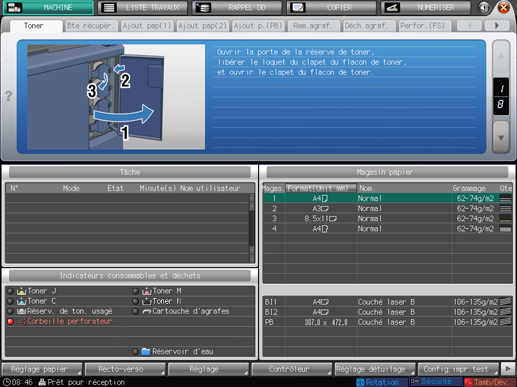This screenshot has width=517, height=387.
Task: Click the Corbeille perforateur icon
Action: tap(22, 322)
